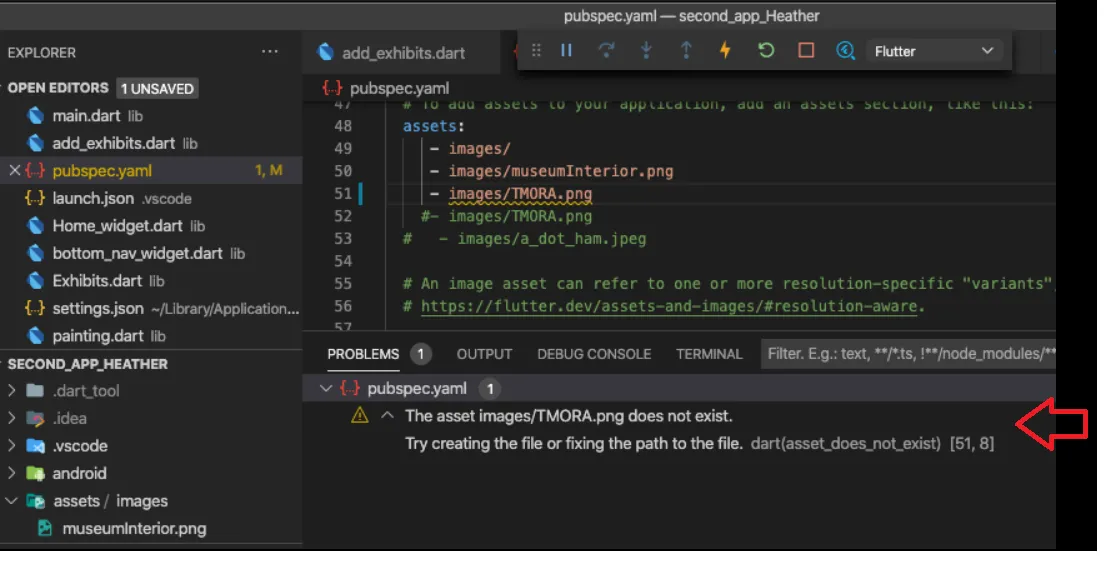Open the flutter.dev assets-and-images link
Image resolution: width=1112 pixels, height=561 pixels.
(x=669, y=306)
